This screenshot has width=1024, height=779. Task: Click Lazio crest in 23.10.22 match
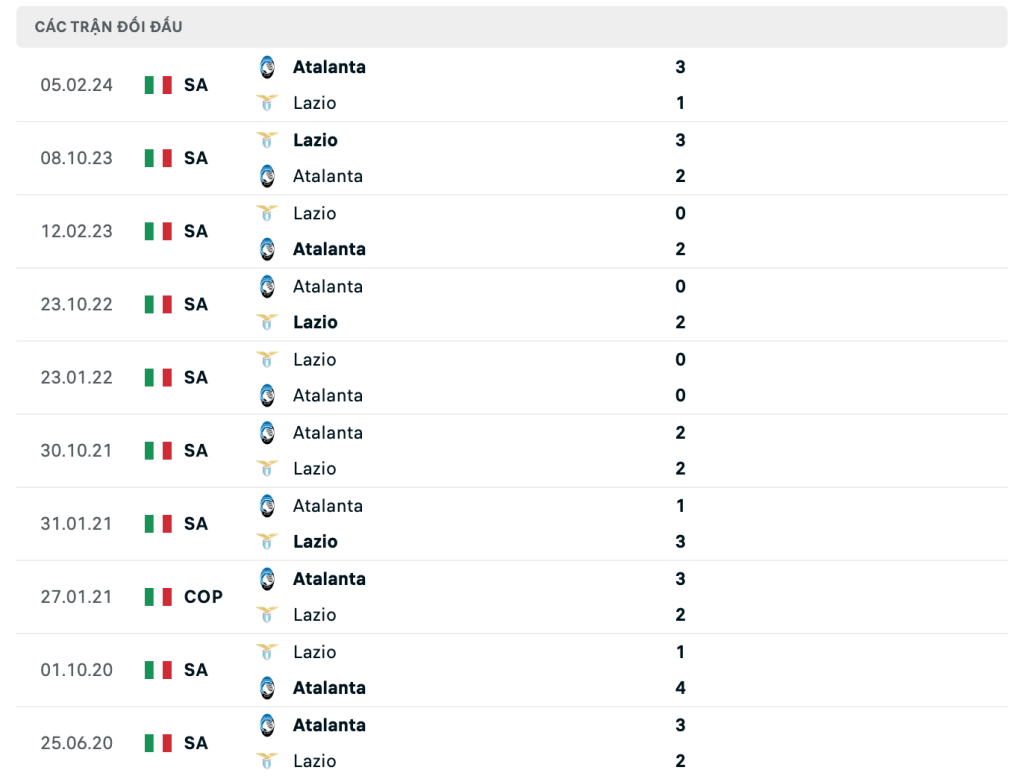coord(267,322)
